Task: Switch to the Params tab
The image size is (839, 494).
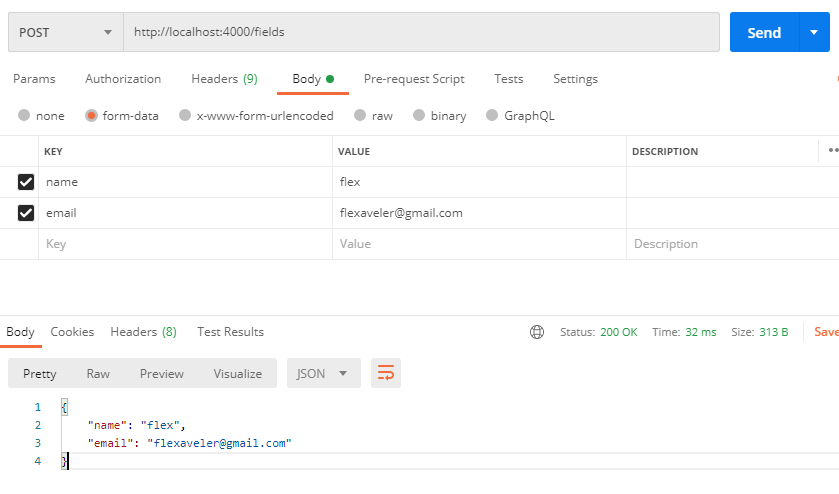Action: tap(34, 79)
